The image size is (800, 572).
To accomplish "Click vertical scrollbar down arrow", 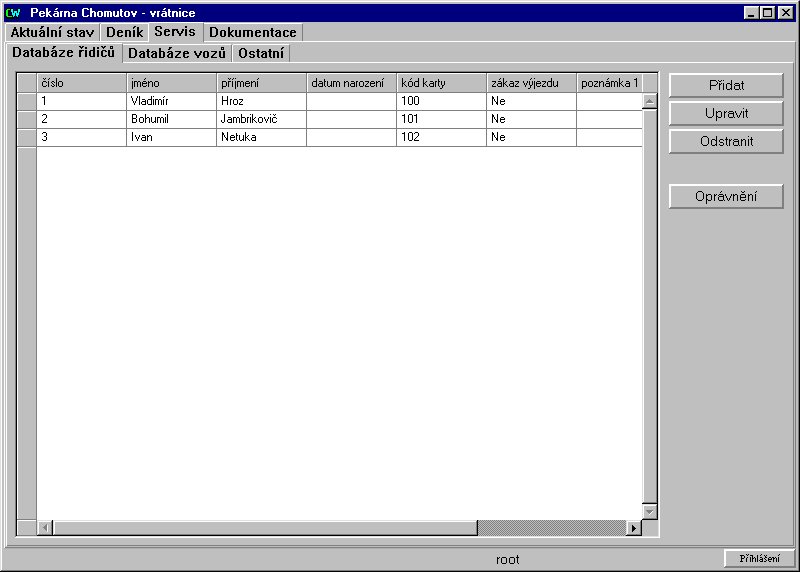I will (x=649, y=511).
